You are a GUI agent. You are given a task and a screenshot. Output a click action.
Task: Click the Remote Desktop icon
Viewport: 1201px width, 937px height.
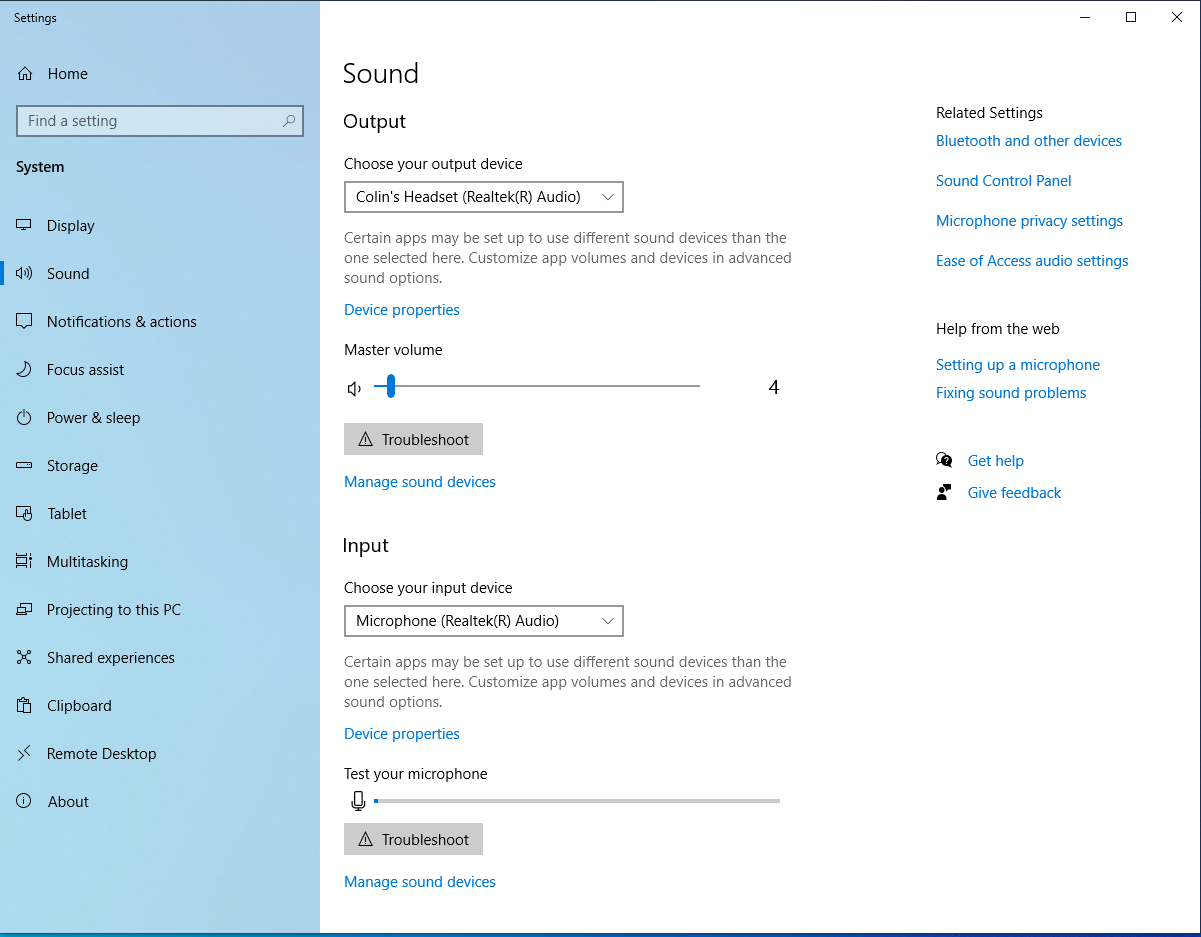pyautogui.click(x=25, y=754)
